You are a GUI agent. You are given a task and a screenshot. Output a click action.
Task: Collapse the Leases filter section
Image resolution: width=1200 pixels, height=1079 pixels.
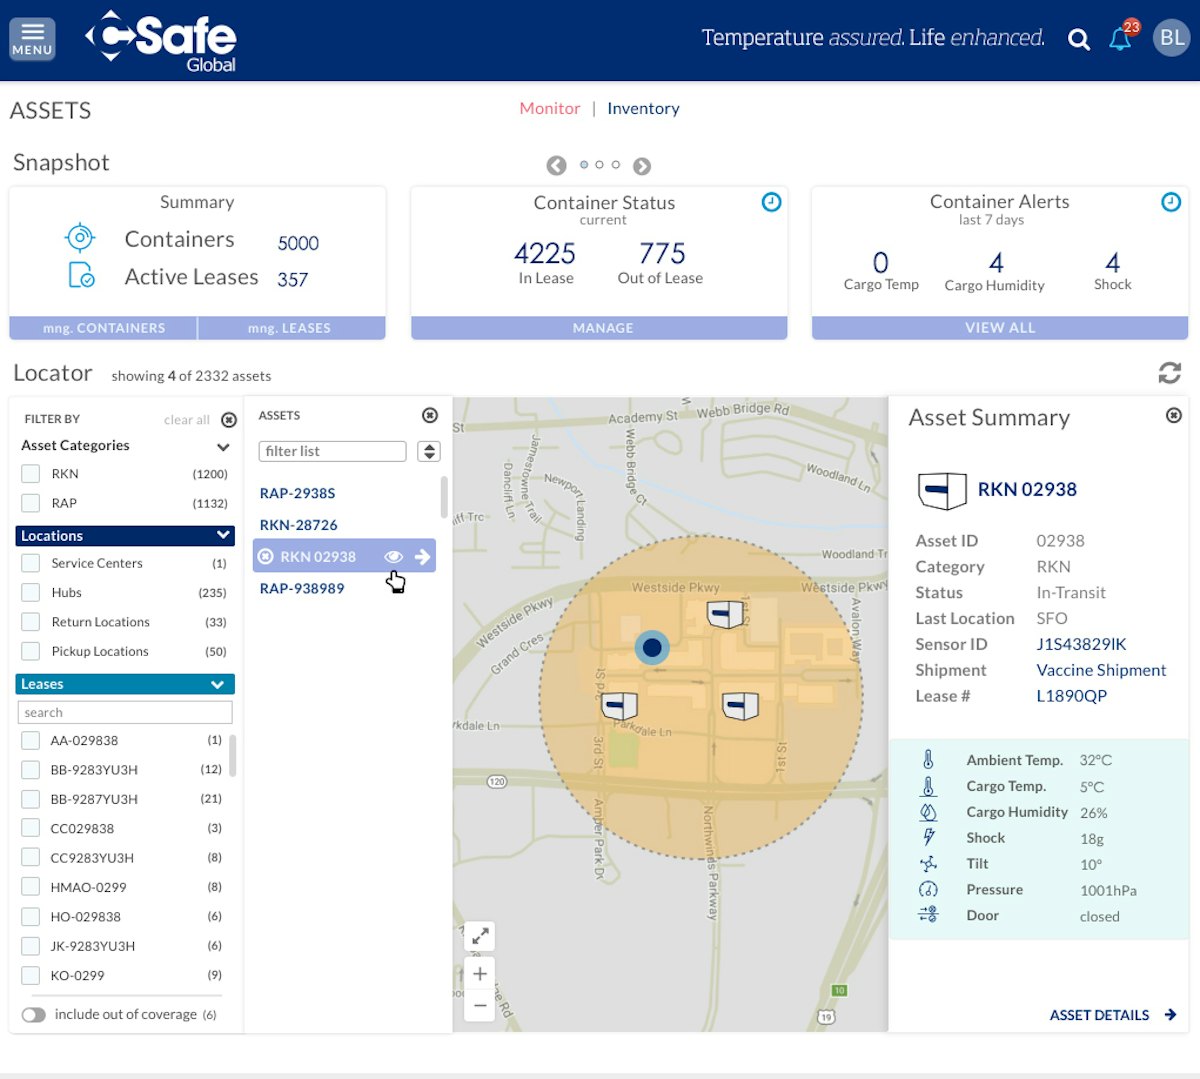(x=218, y=684)
